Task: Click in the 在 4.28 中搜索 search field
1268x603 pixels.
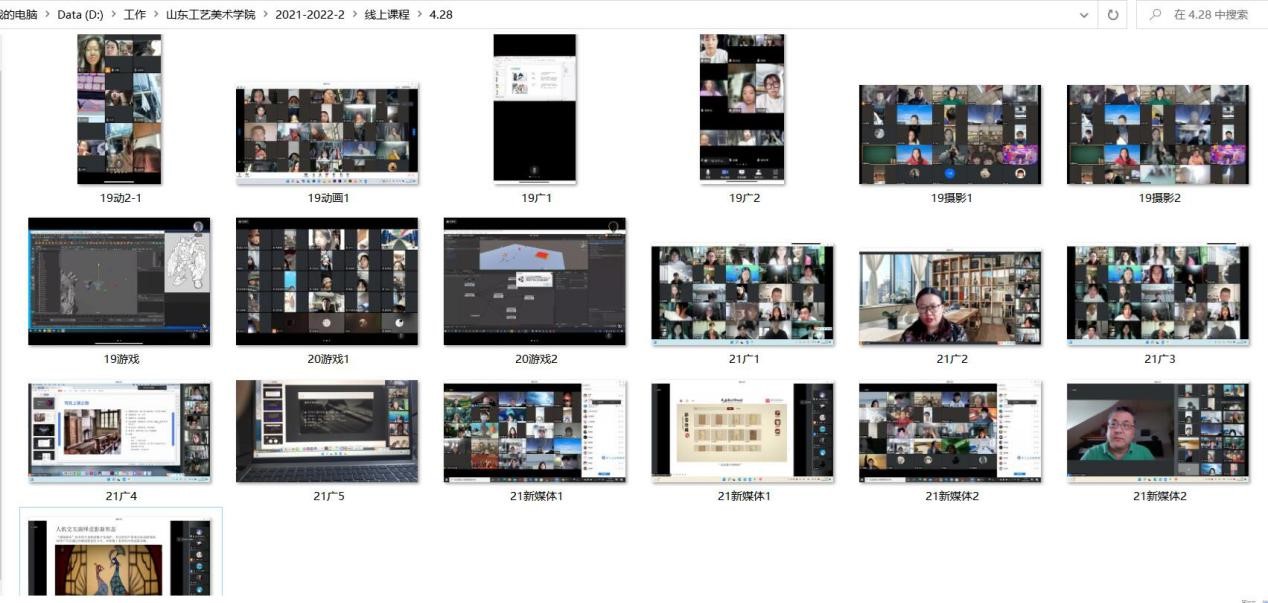Action: point(1210,15)
